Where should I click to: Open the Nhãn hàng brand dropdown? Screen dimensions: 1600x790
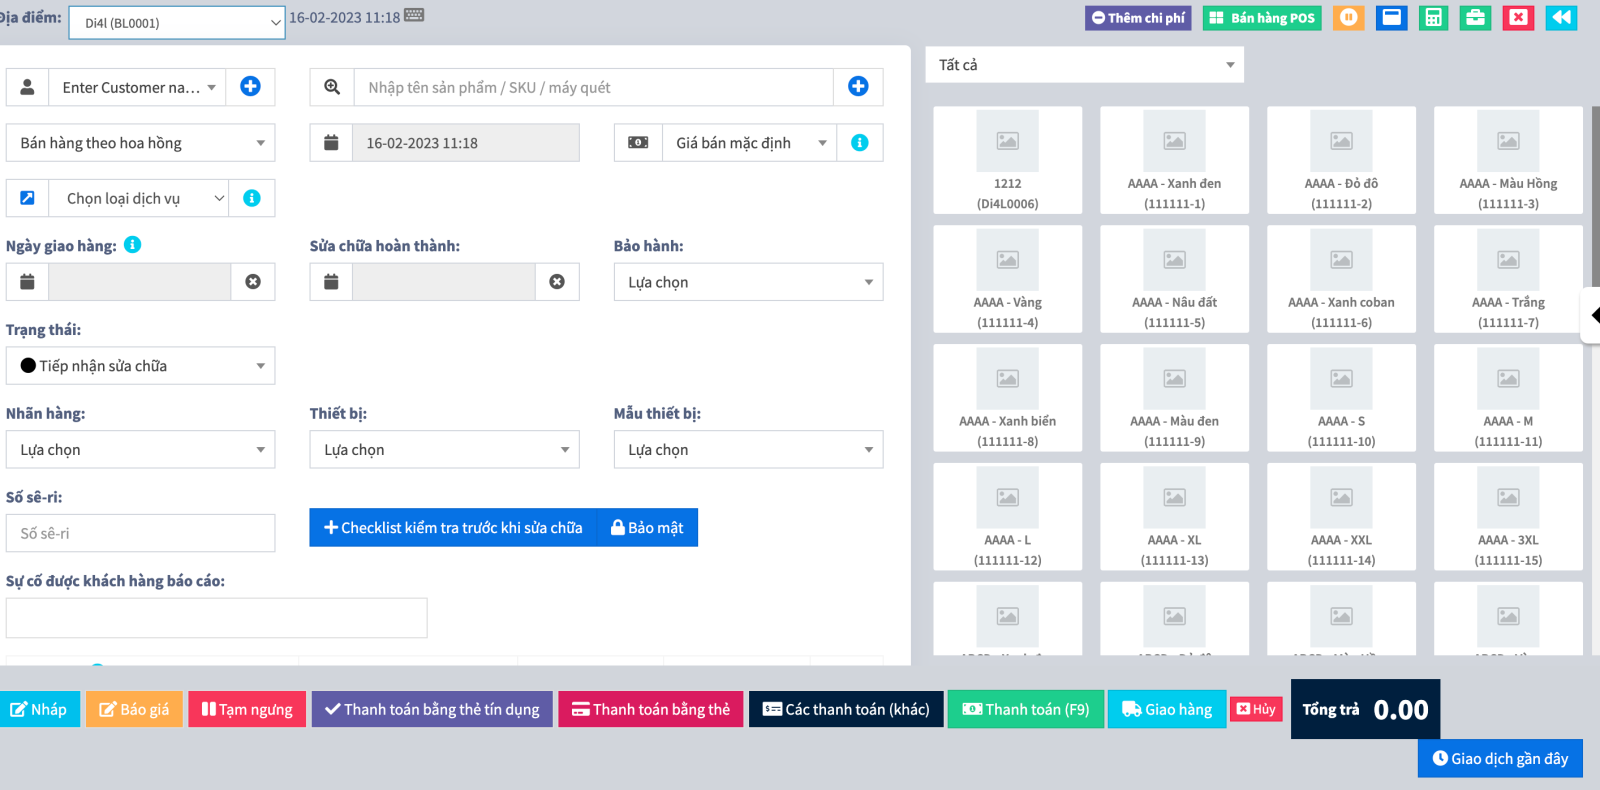point(141,450)
